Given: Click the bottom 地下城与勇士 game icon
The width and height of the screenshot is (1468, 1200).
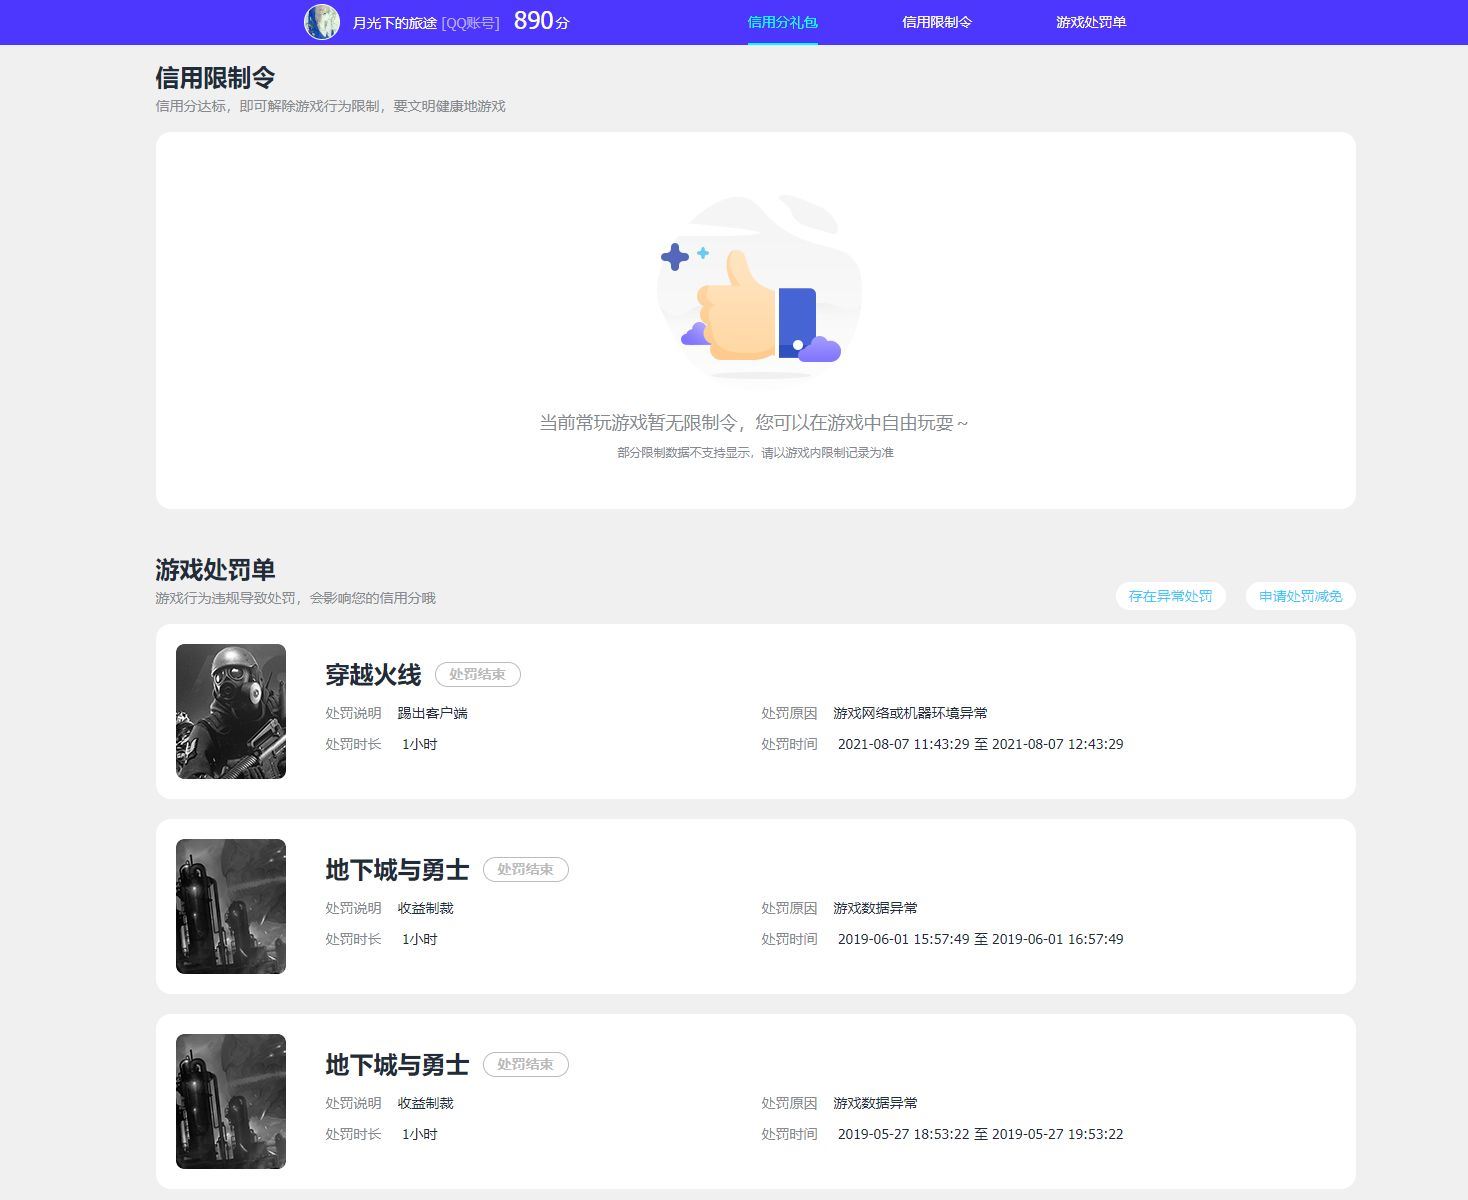Looking at the screenshot, I should [x=230, y=1101].
